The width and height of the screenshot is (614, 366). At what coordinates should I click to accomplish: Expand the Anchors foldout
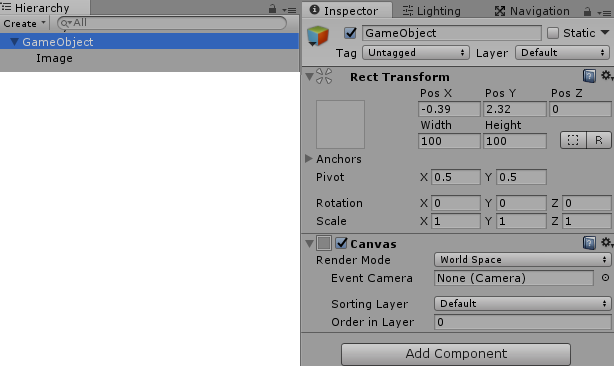[309, 159]
